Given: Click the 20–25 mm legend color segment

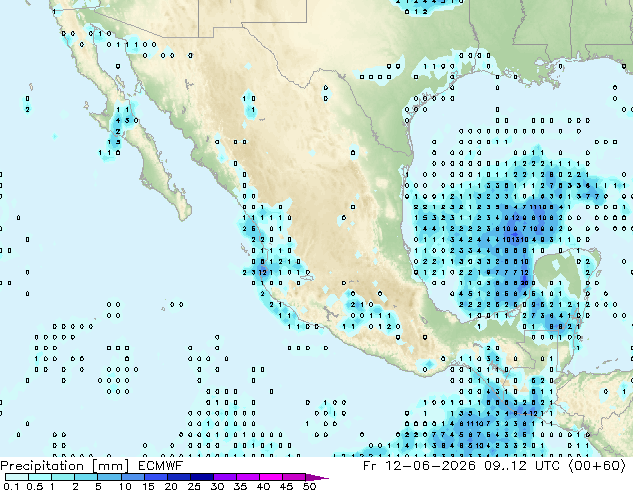Looking at the screenshot, I should click(178, 477).
